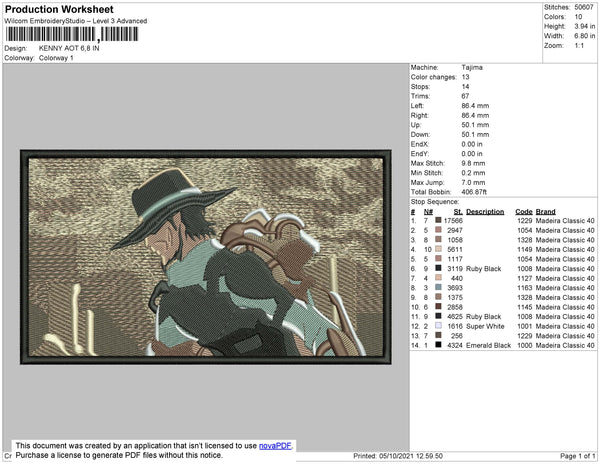The height and width of the screenshot is (464, 600).
Task: Select thread code '1127'
Action: 525,278
